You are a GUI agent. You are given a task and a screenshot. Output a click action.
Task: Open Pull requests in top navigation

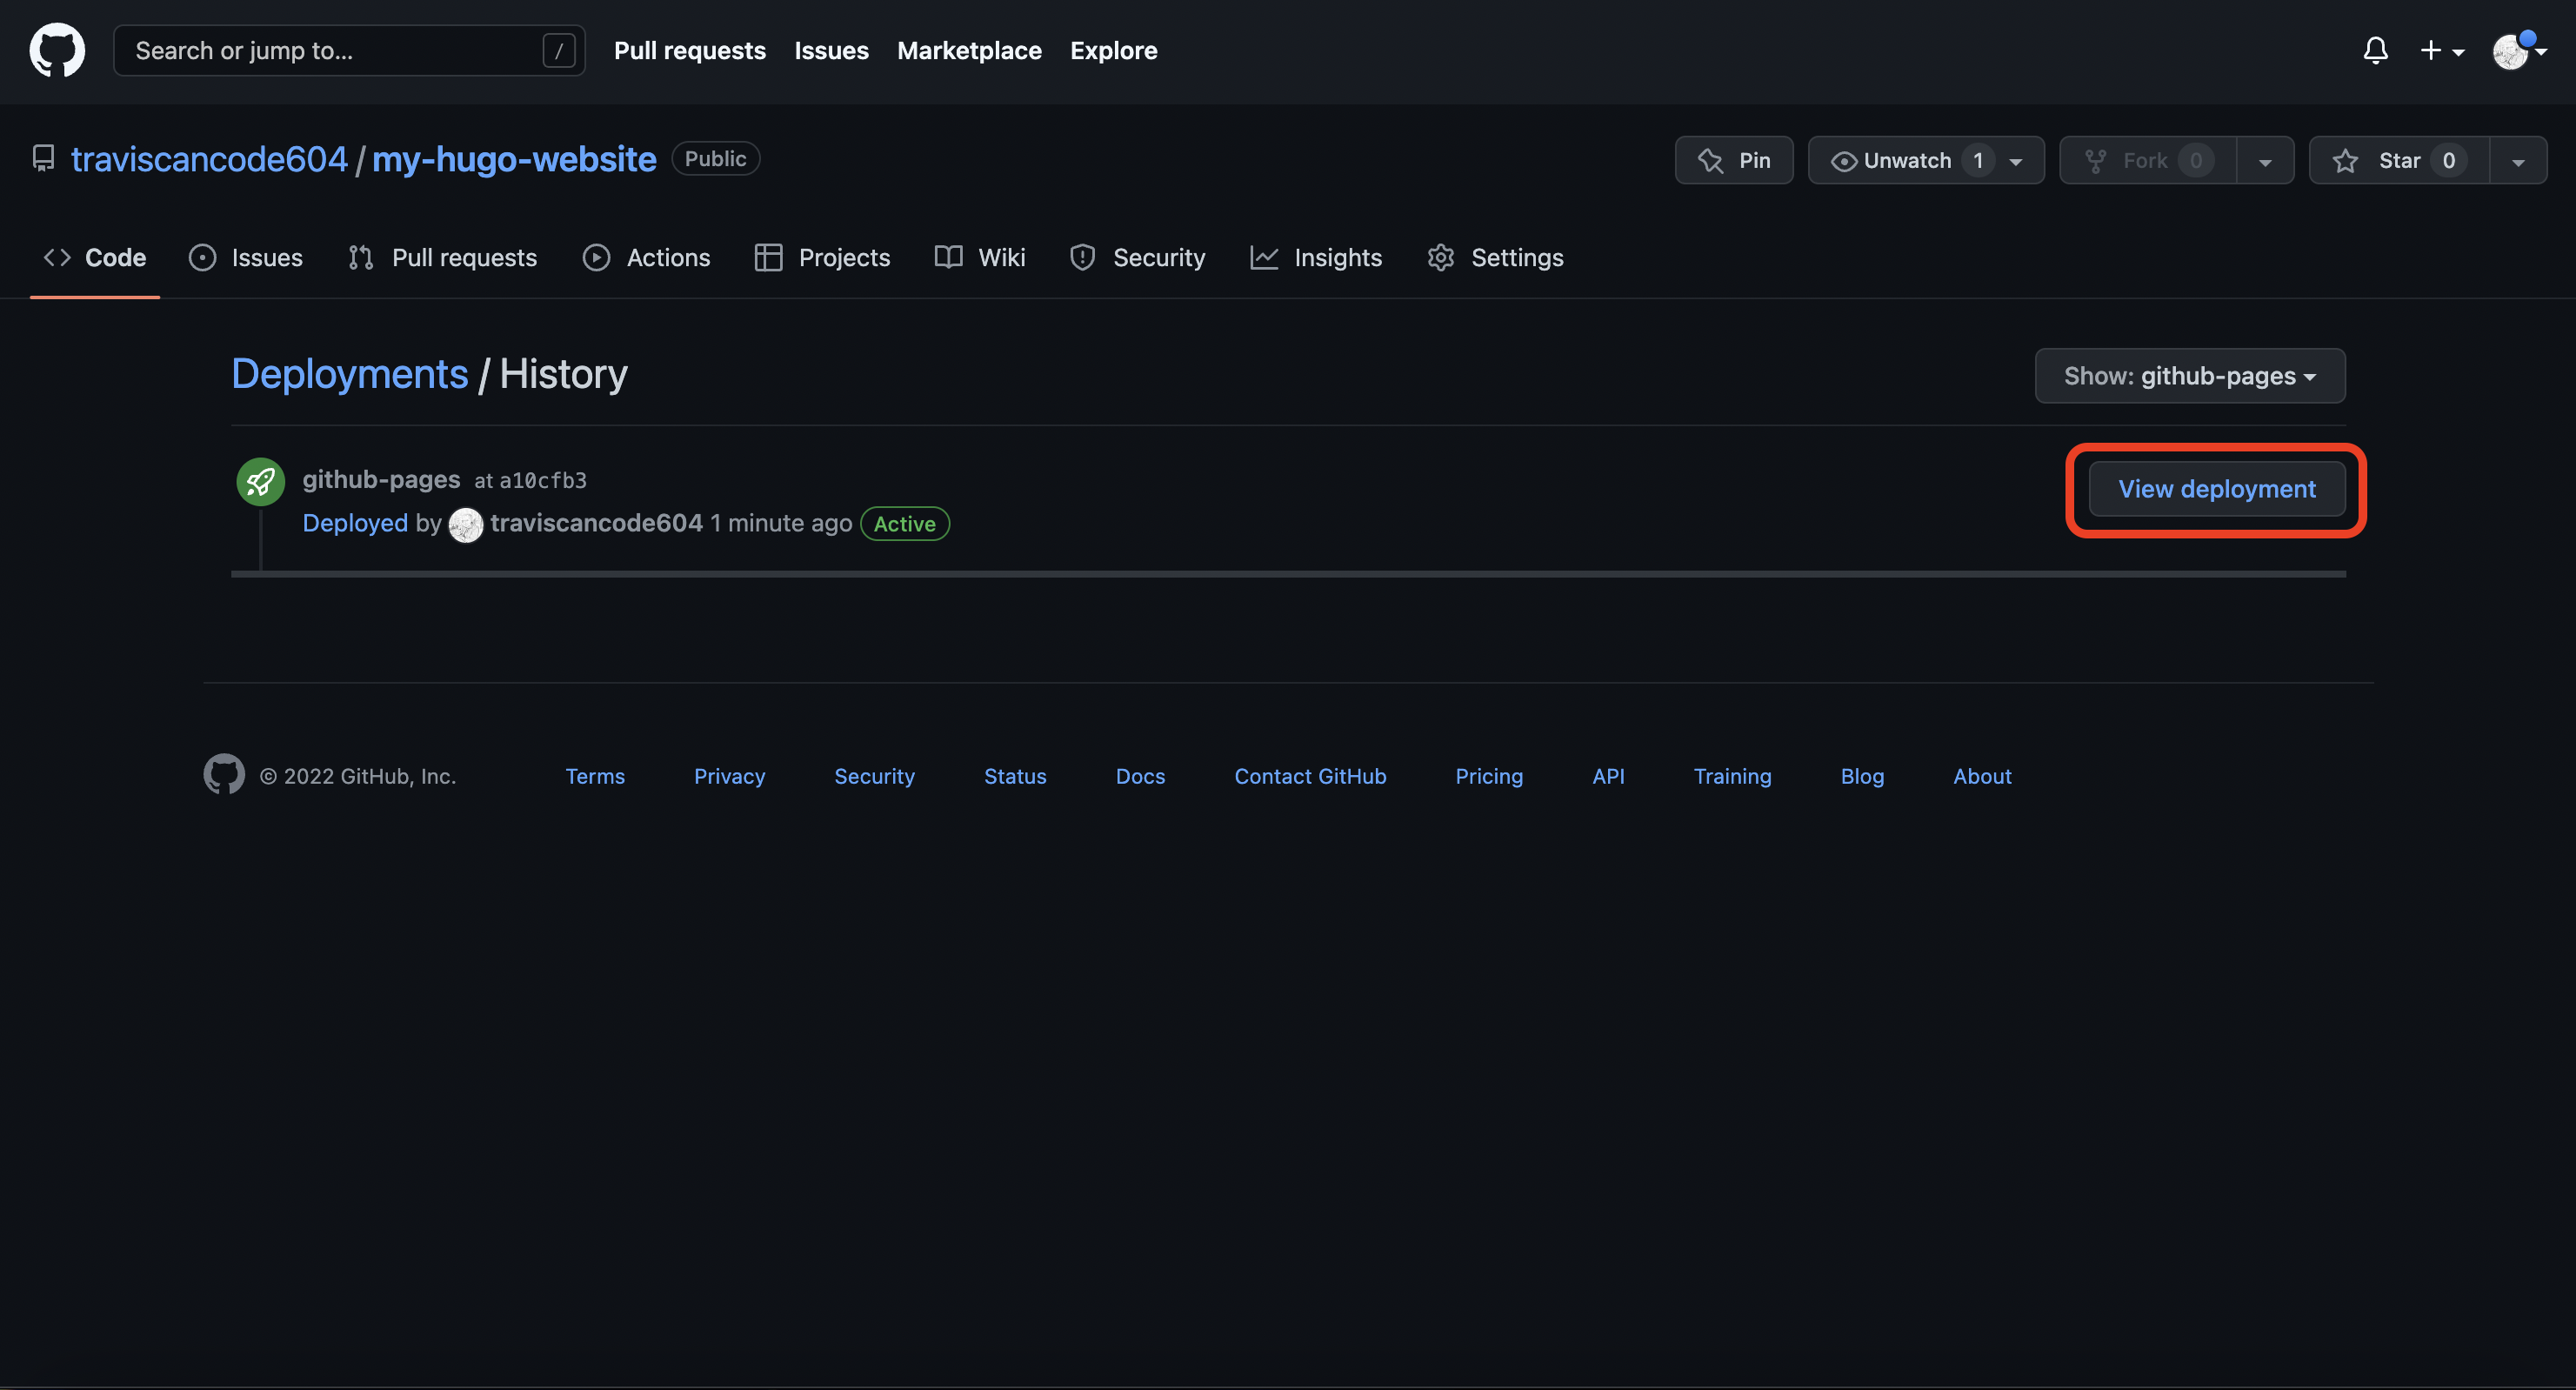click(x=689, y=50)
